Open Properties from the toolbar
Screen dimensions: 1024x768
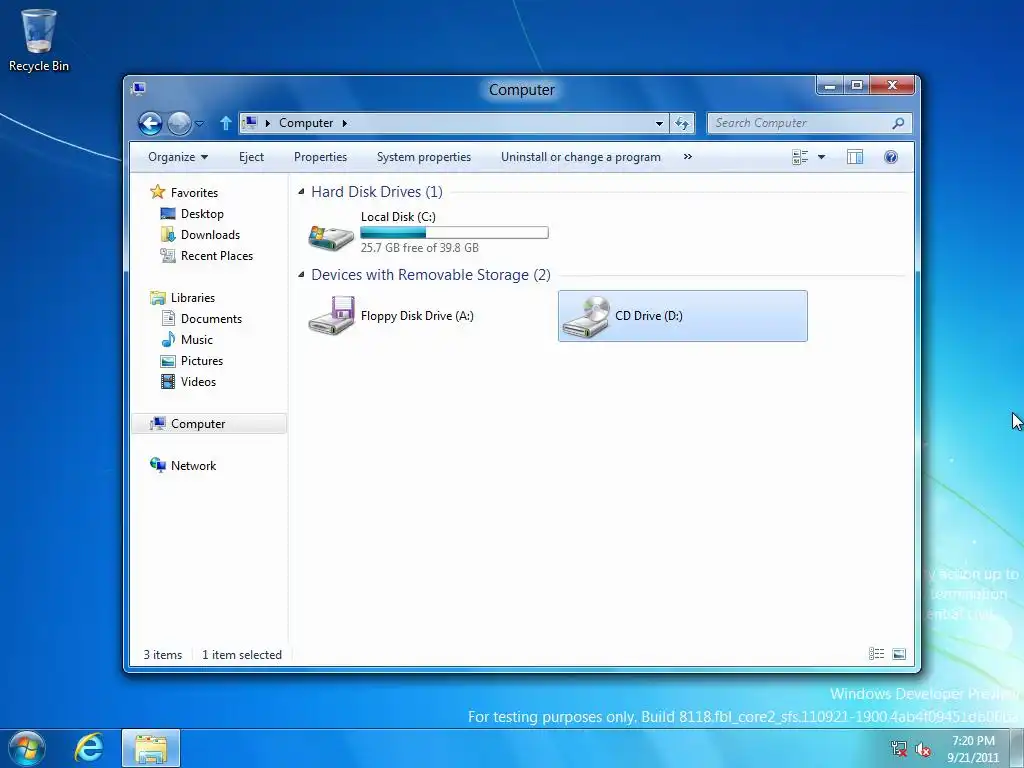(320, 157)
